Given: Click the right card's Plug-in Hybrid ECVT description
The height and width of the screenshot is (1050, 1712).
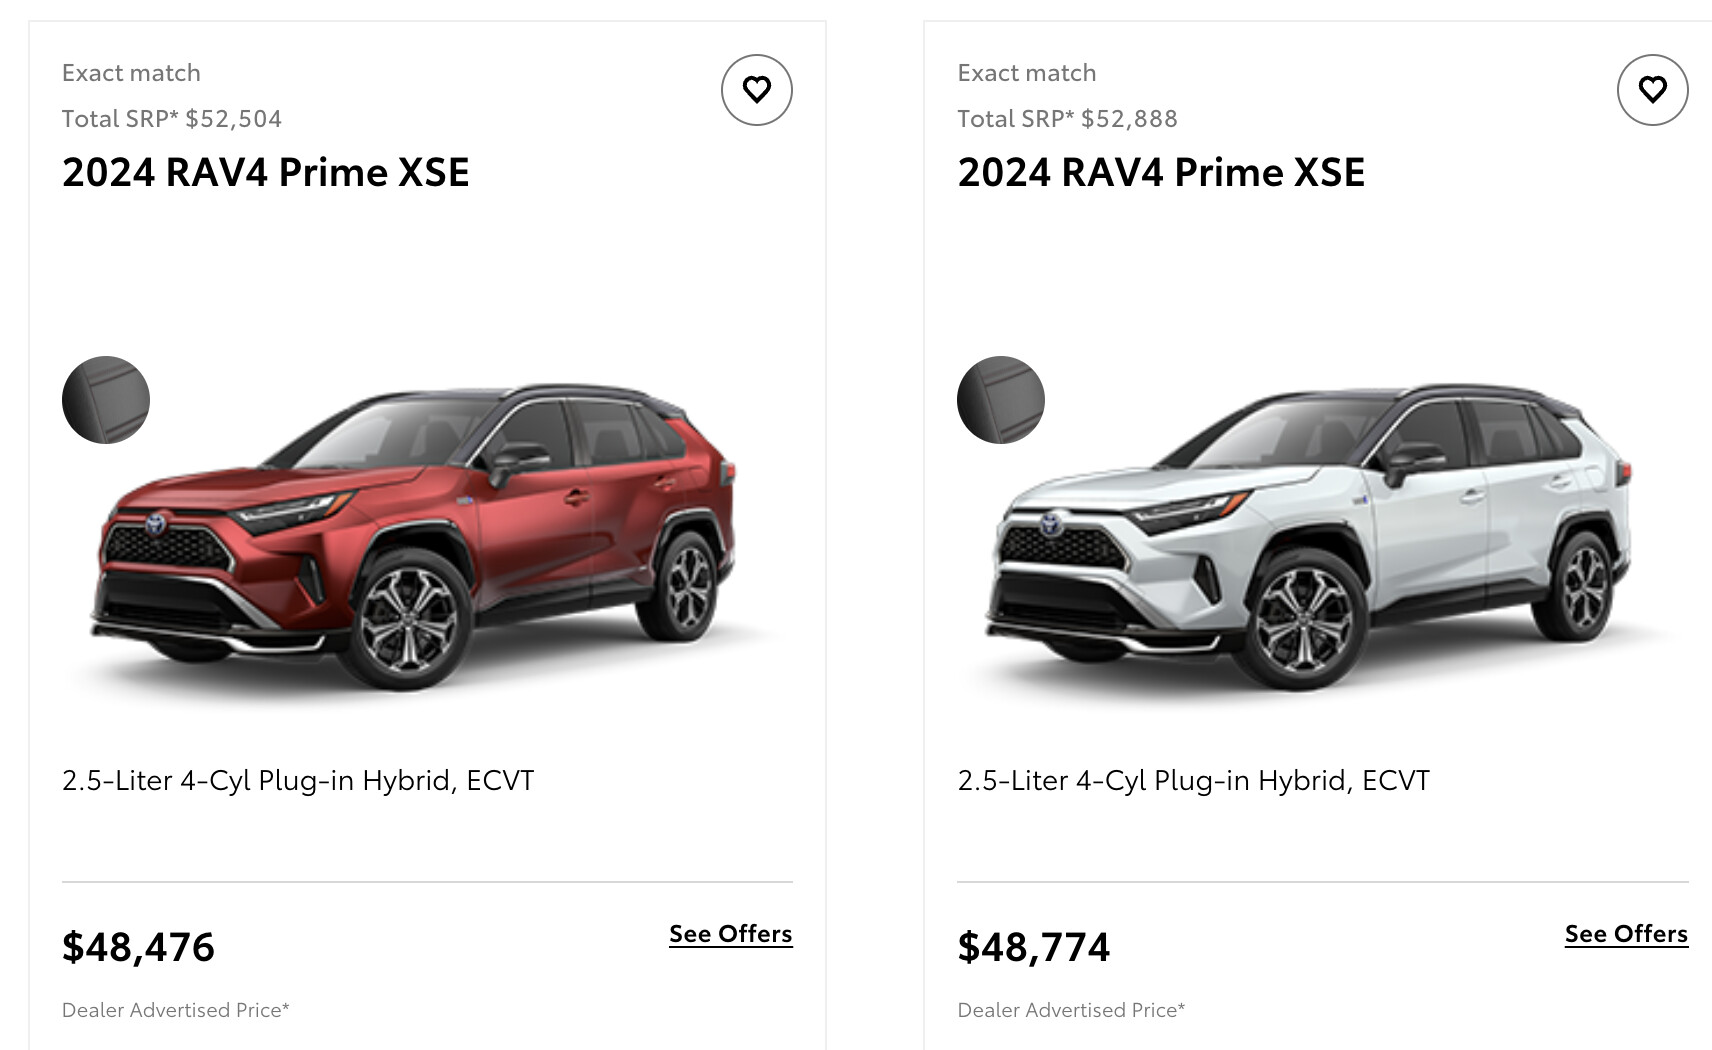Looking at the screenshot, I should 1194,780.
